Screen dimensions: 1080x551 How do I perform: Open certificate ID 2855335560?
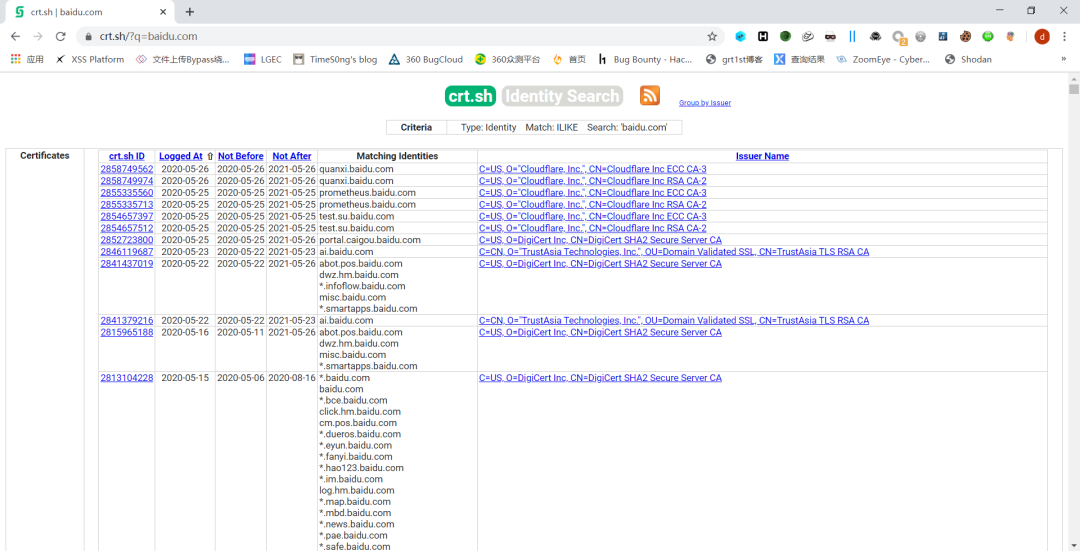pyautogui.click(x=127, y=192)
